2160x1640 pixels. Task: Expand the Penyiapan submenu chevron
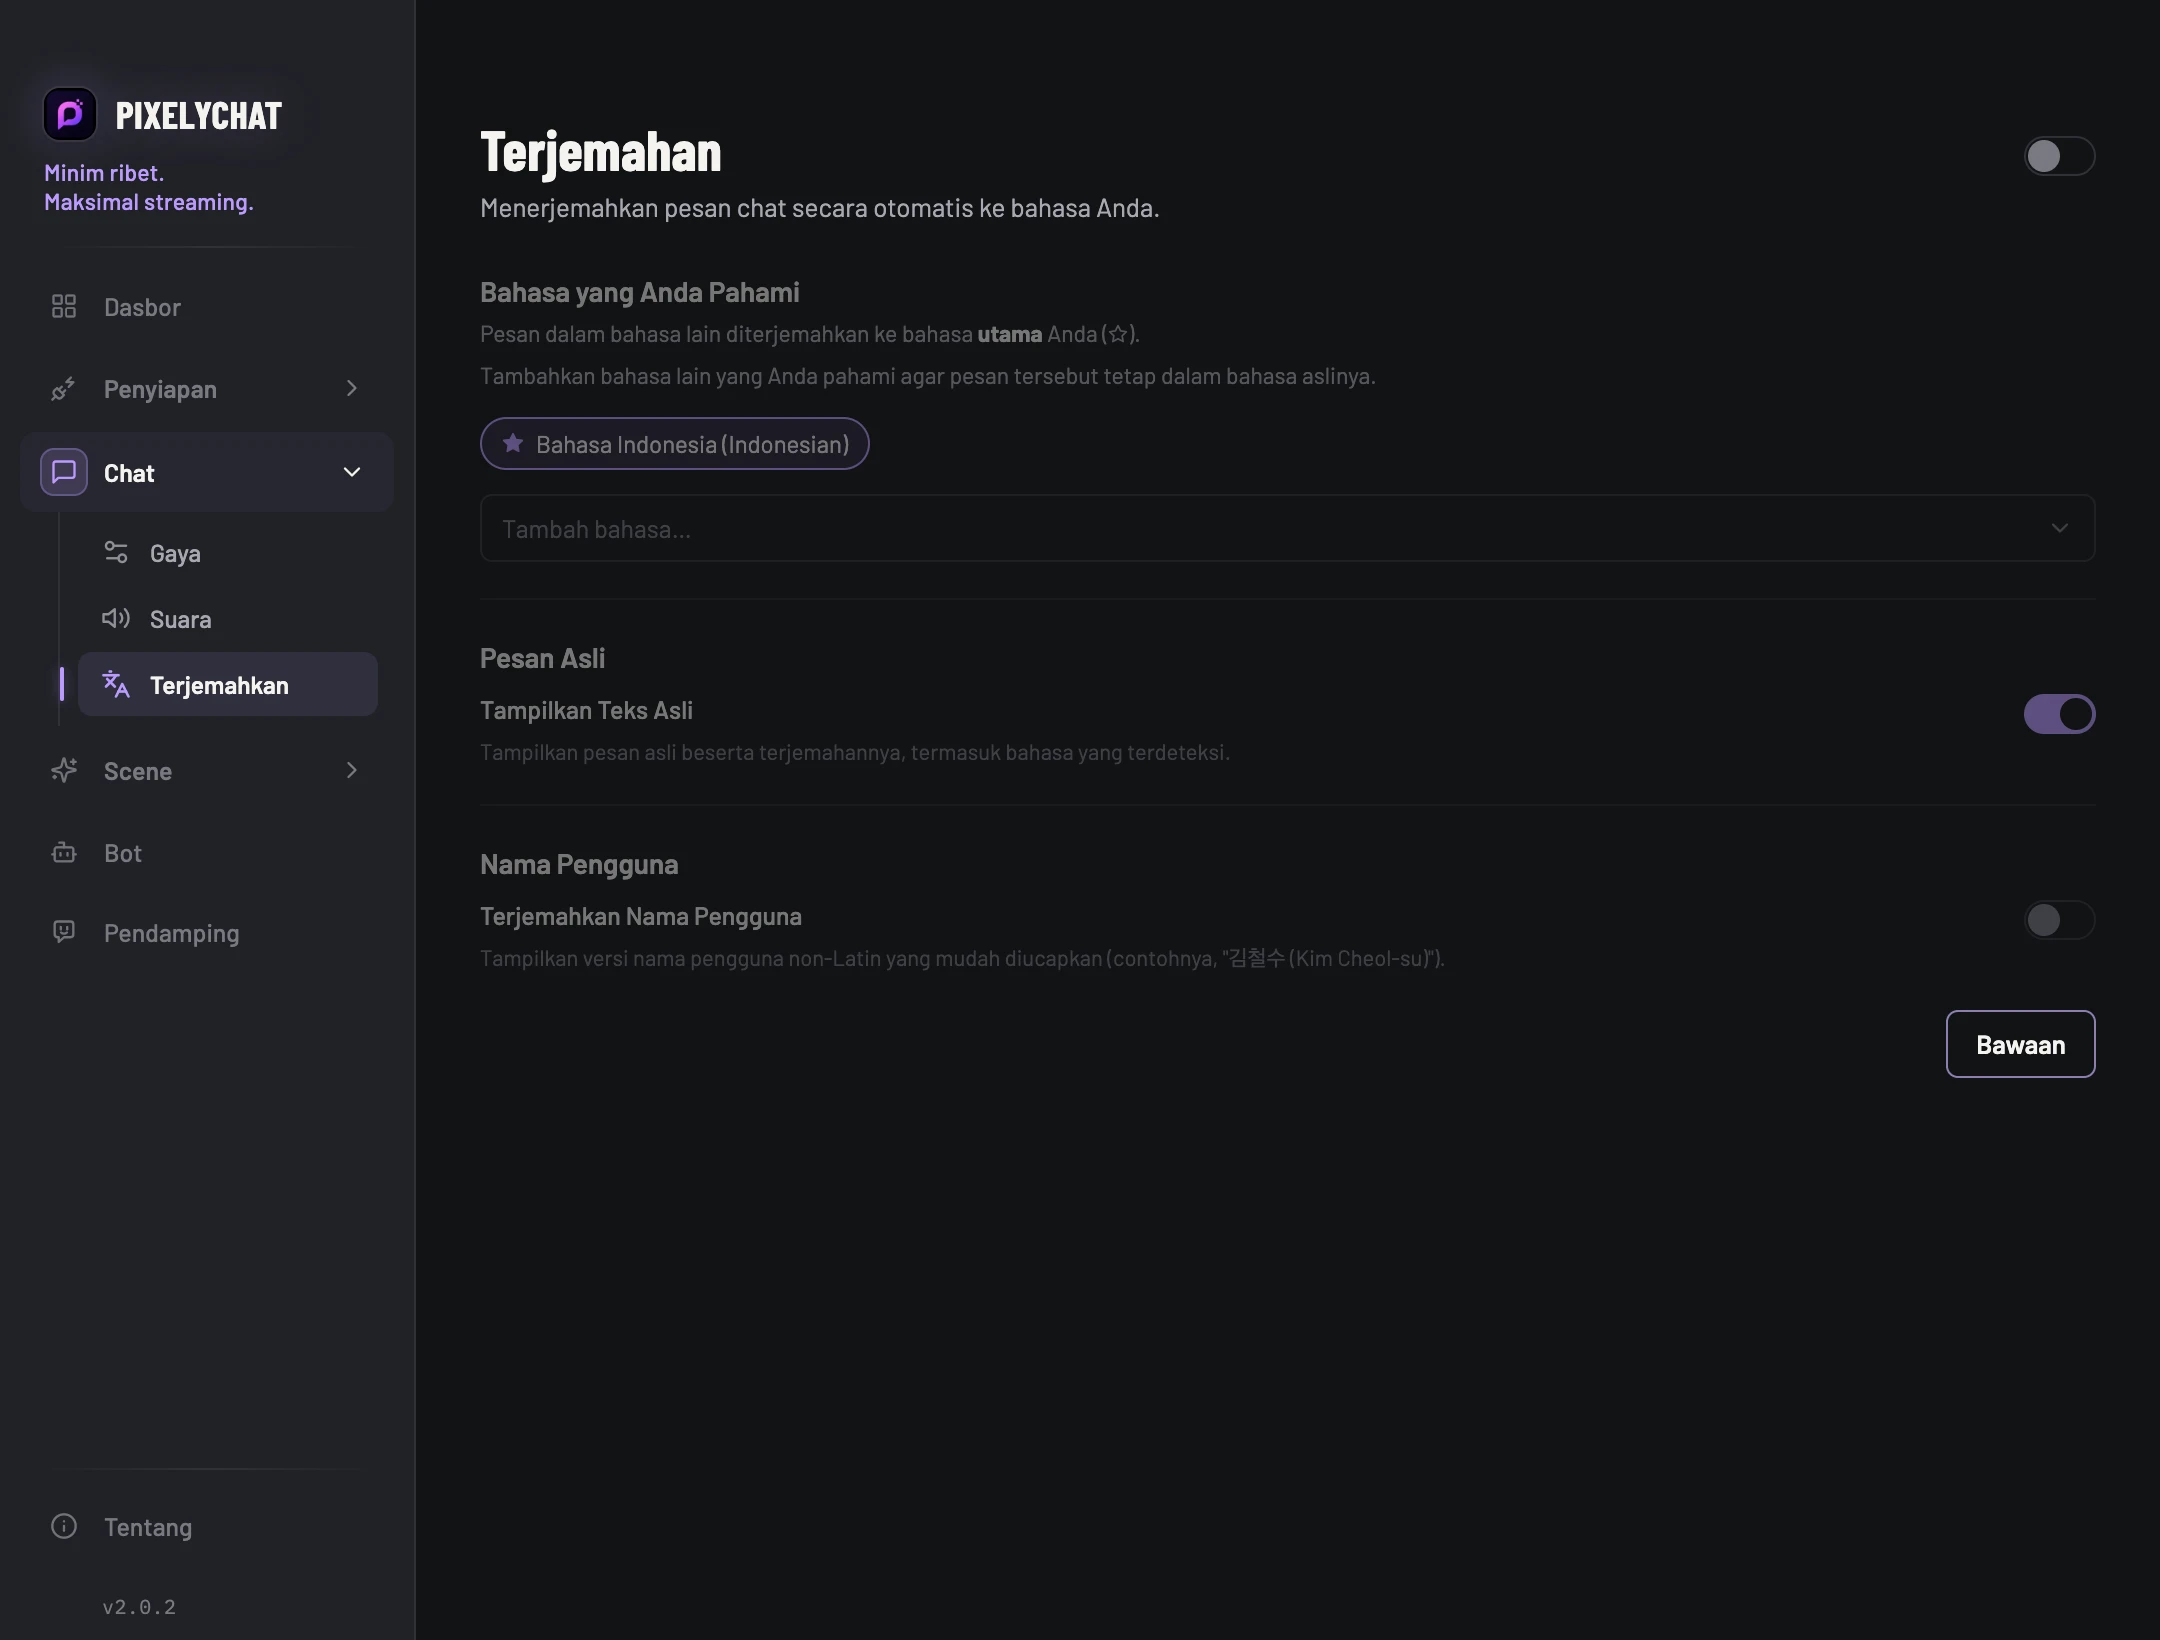352,388
